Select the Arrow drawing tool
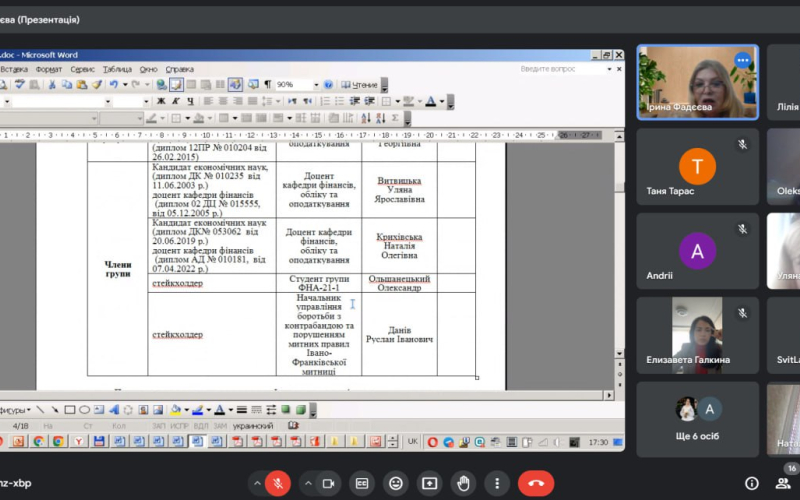The image size is (800, 500). [x=55, y=410]
